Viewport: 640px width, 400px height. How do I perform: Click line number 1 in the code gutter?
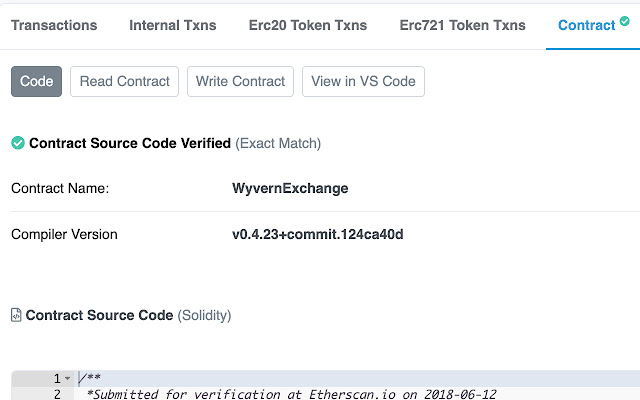click(x=56, y=379)
